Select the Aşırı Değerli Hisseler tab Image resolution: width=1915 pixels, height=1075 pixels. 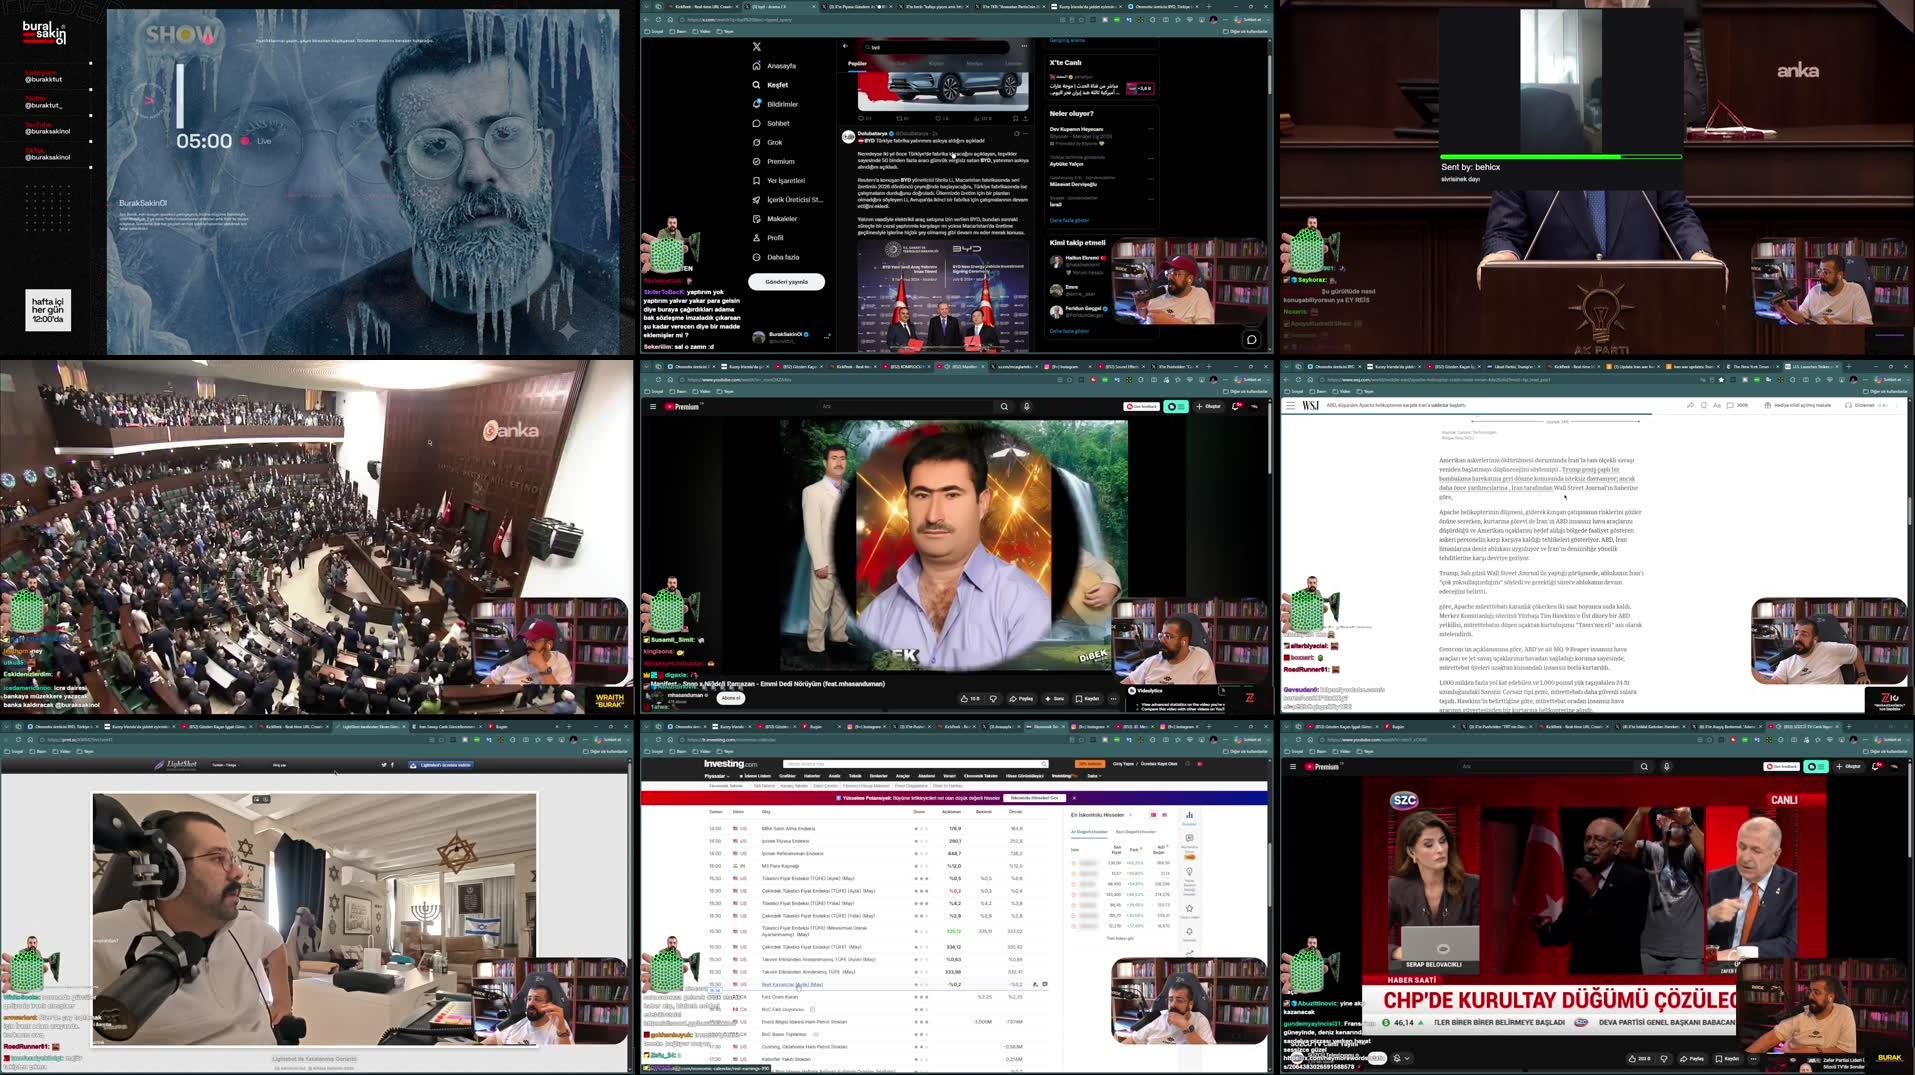[x=1136, y=832]
